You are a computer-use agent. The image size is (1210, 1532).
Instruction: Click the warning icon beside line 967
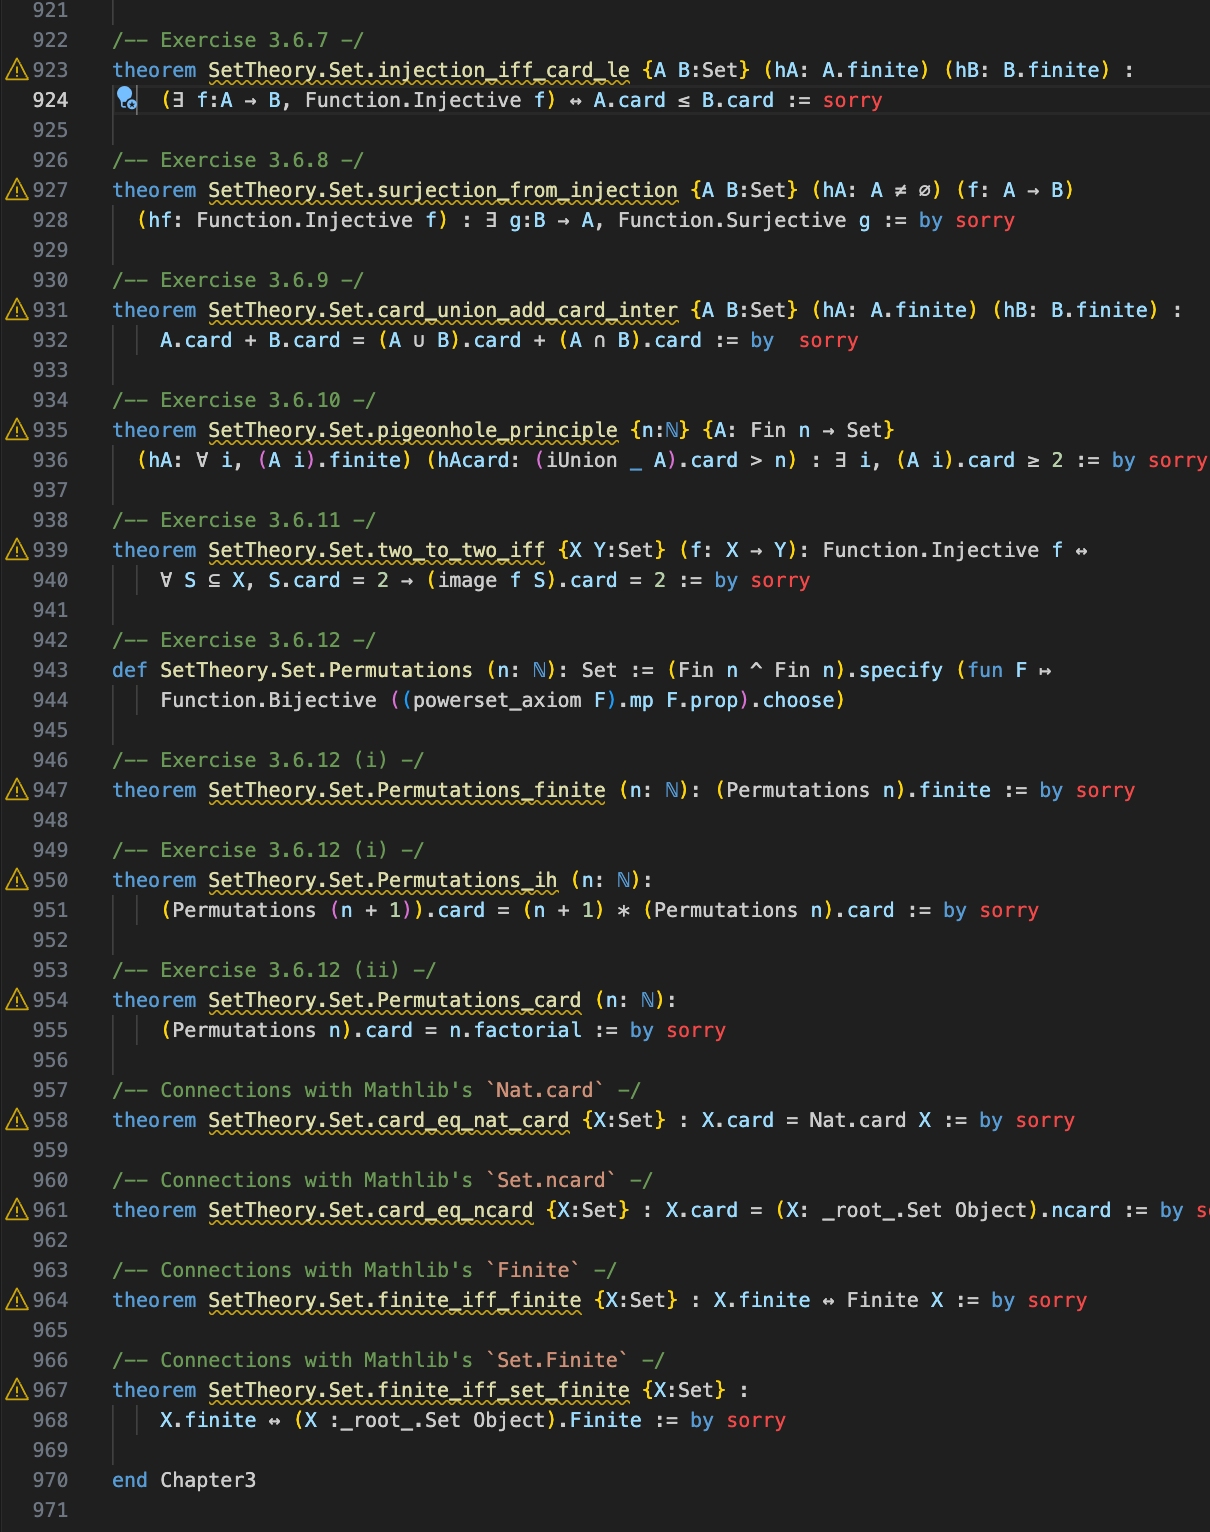click(17, 1390)
